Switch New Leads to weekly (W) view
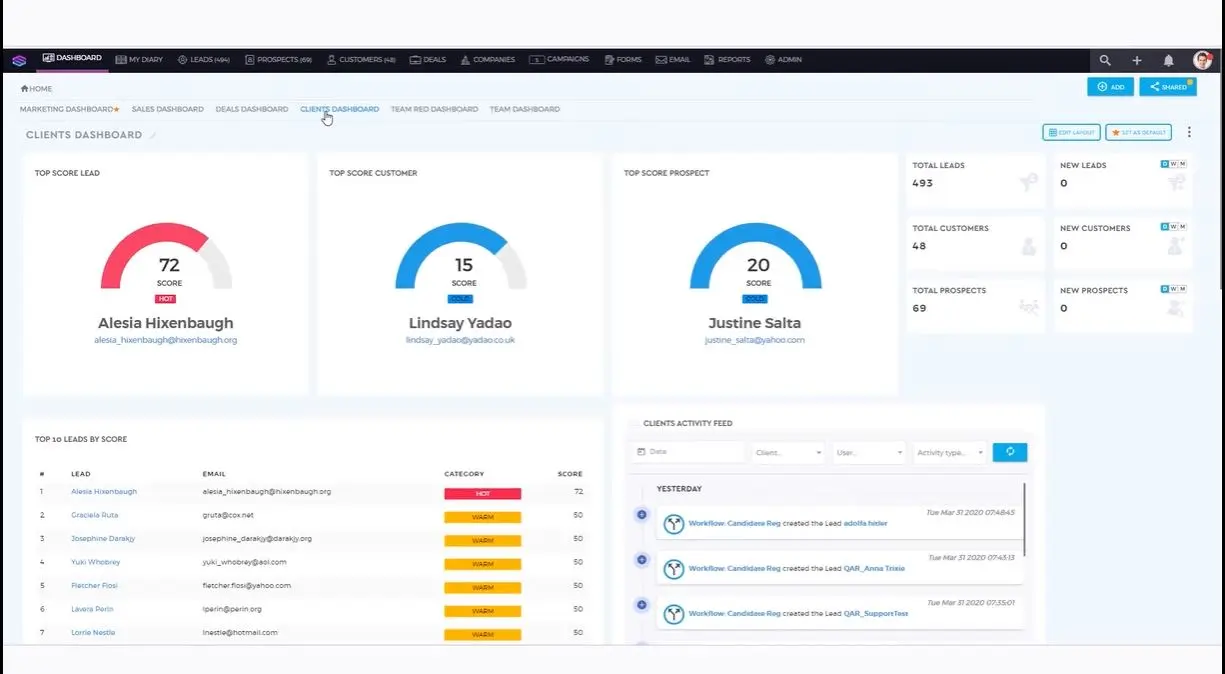 click(x=1173, y=164)
